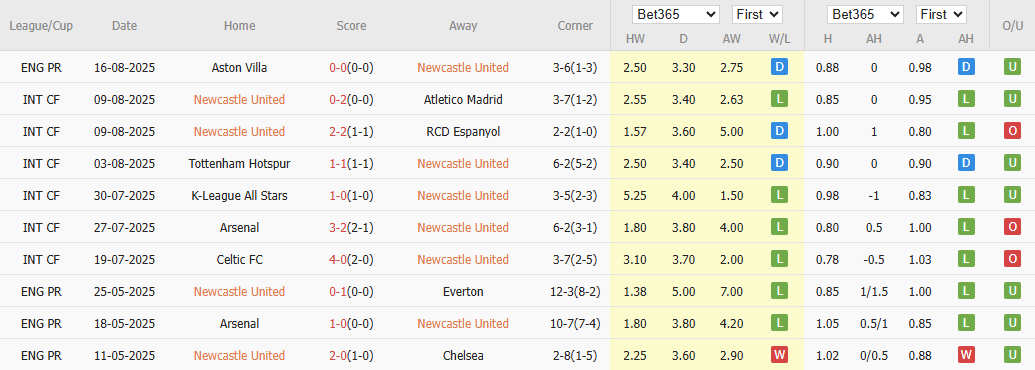Open Newcastle United home link for 25-05-2025
The width and height of the screenshot is (1035, 370).
pos(239,292)
